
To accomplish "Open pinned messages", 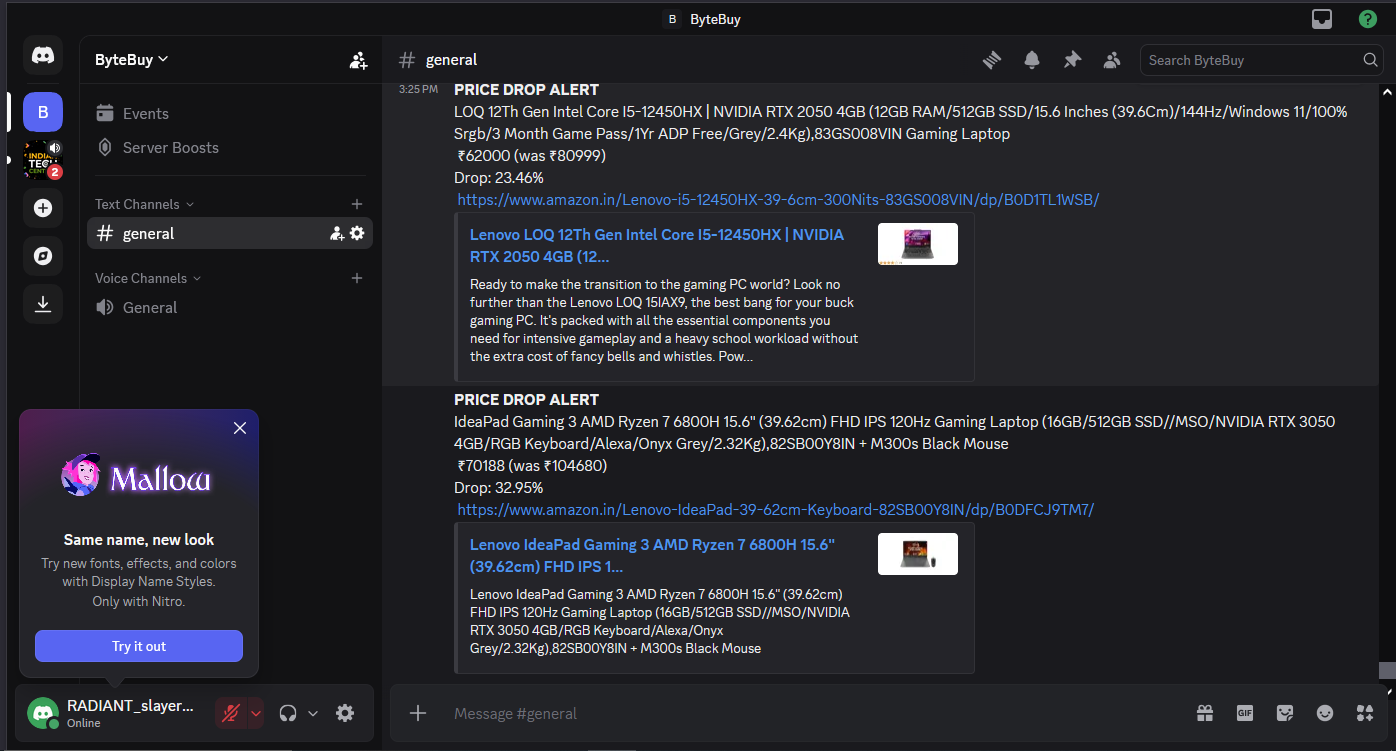I will tap(1072, 59).
